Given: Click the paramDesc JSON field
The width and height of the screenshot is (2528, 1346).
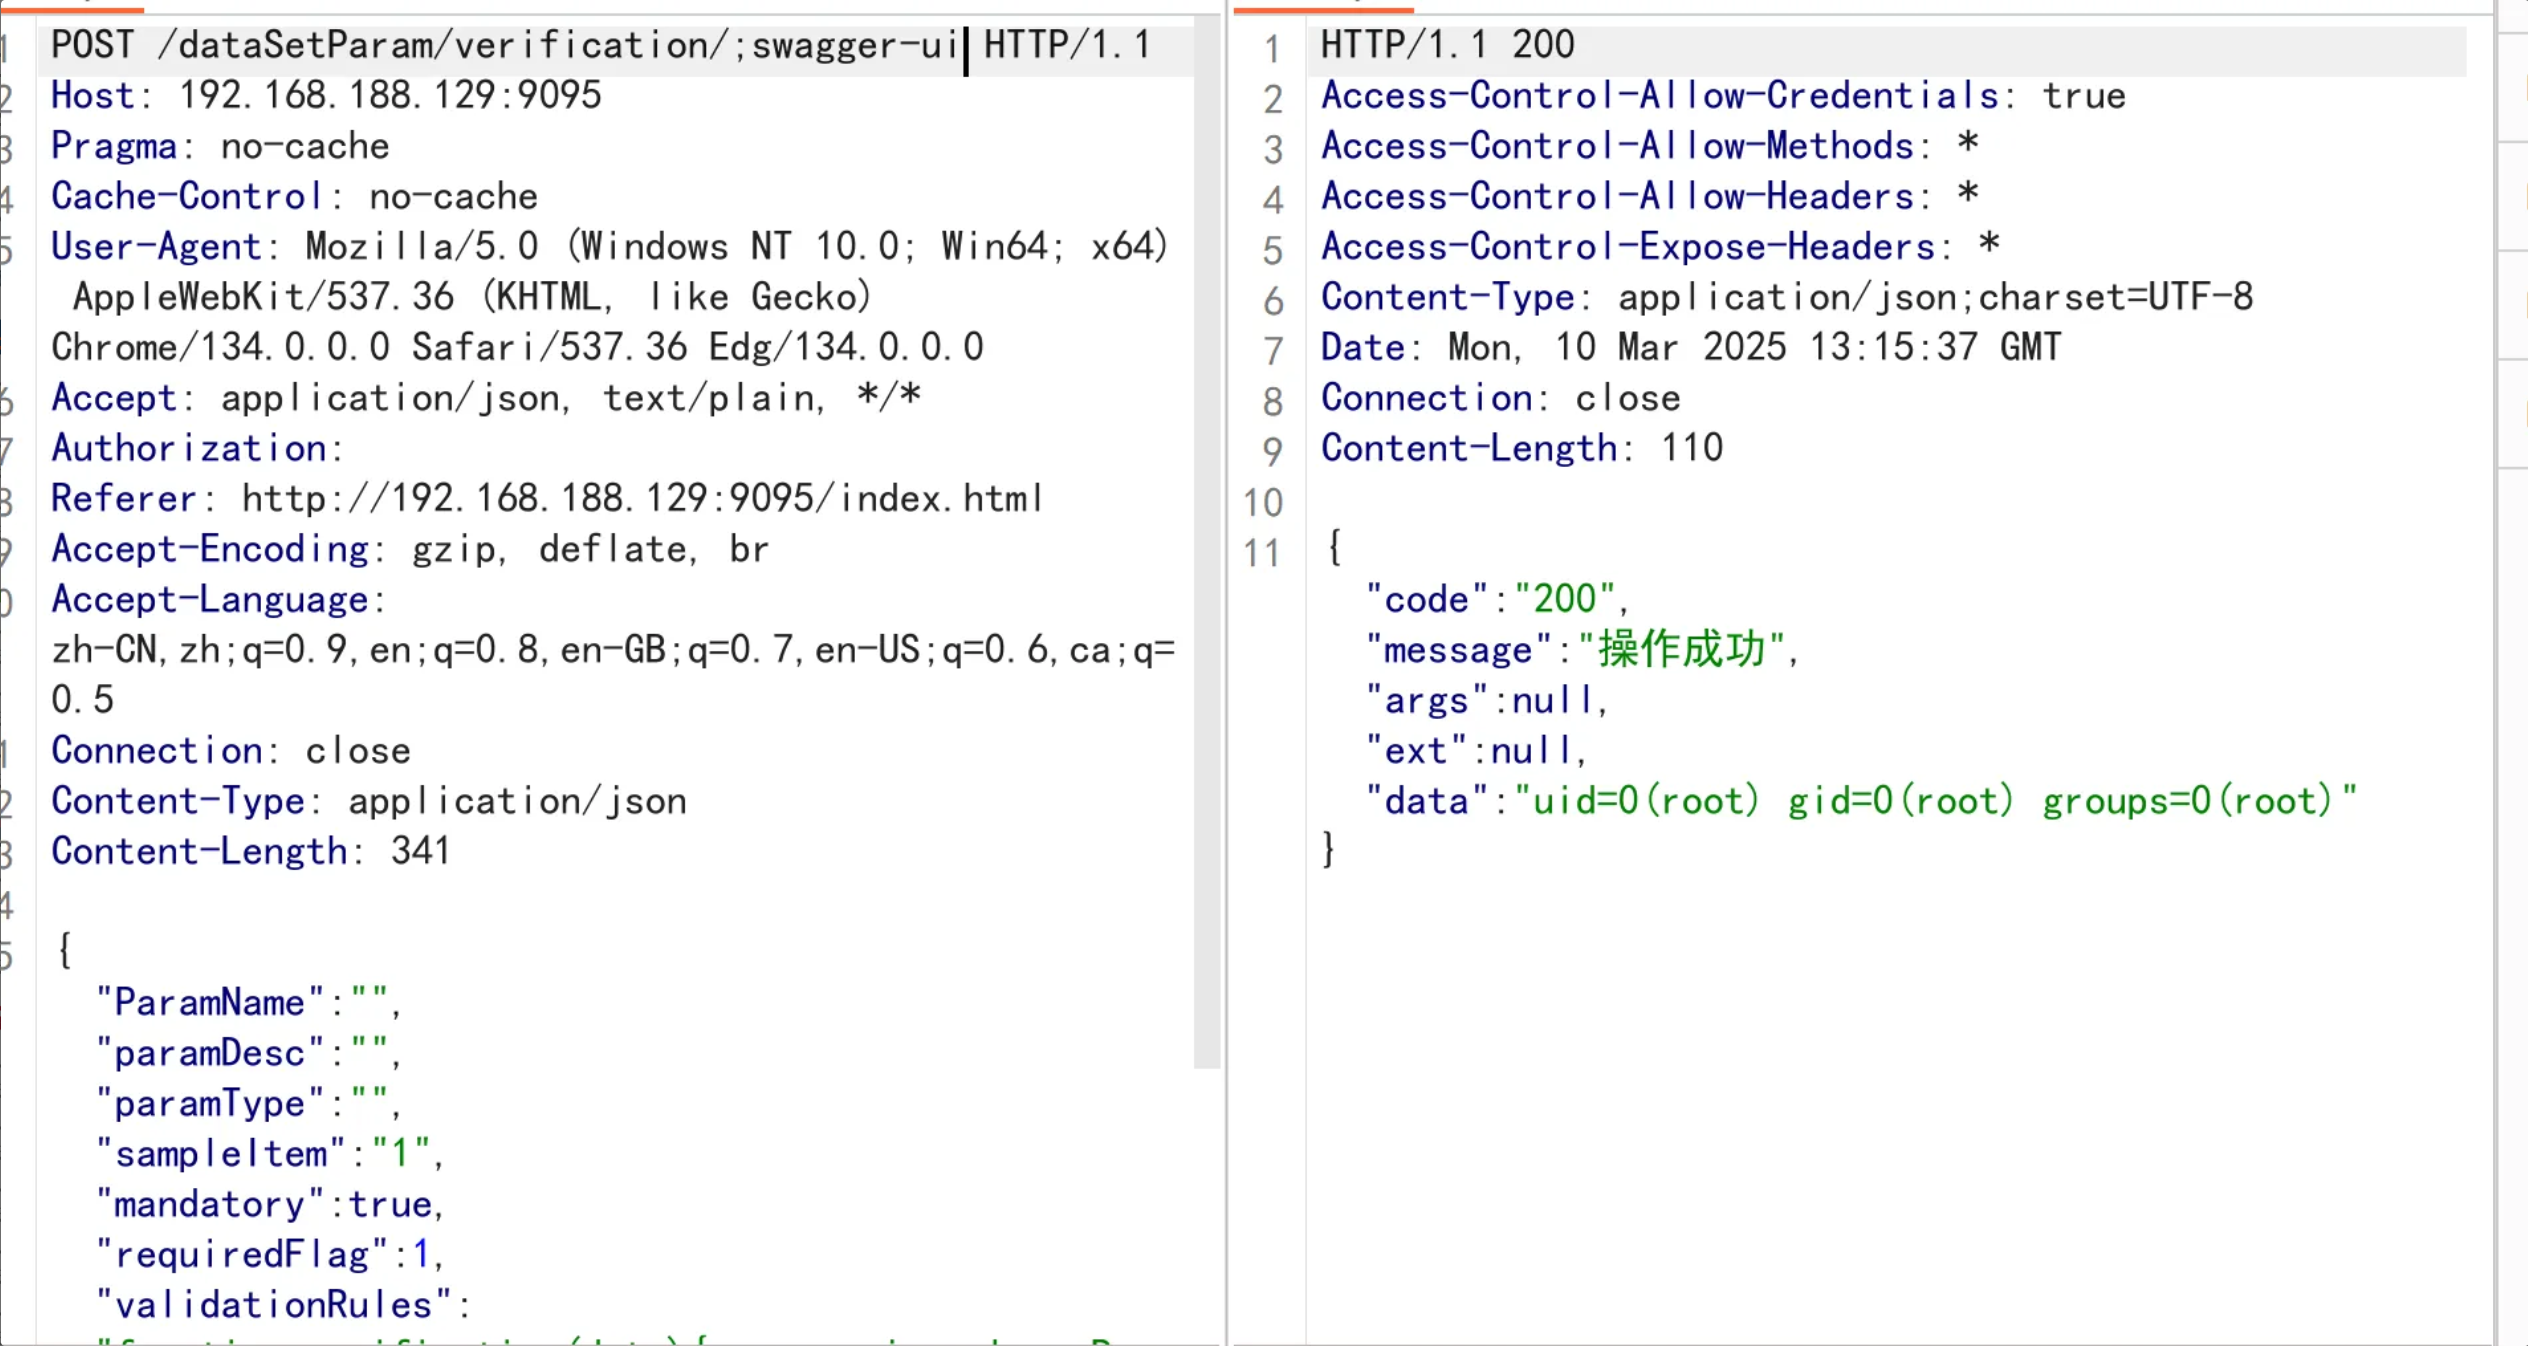Looking at the screenshot, I should [246, 1054].
